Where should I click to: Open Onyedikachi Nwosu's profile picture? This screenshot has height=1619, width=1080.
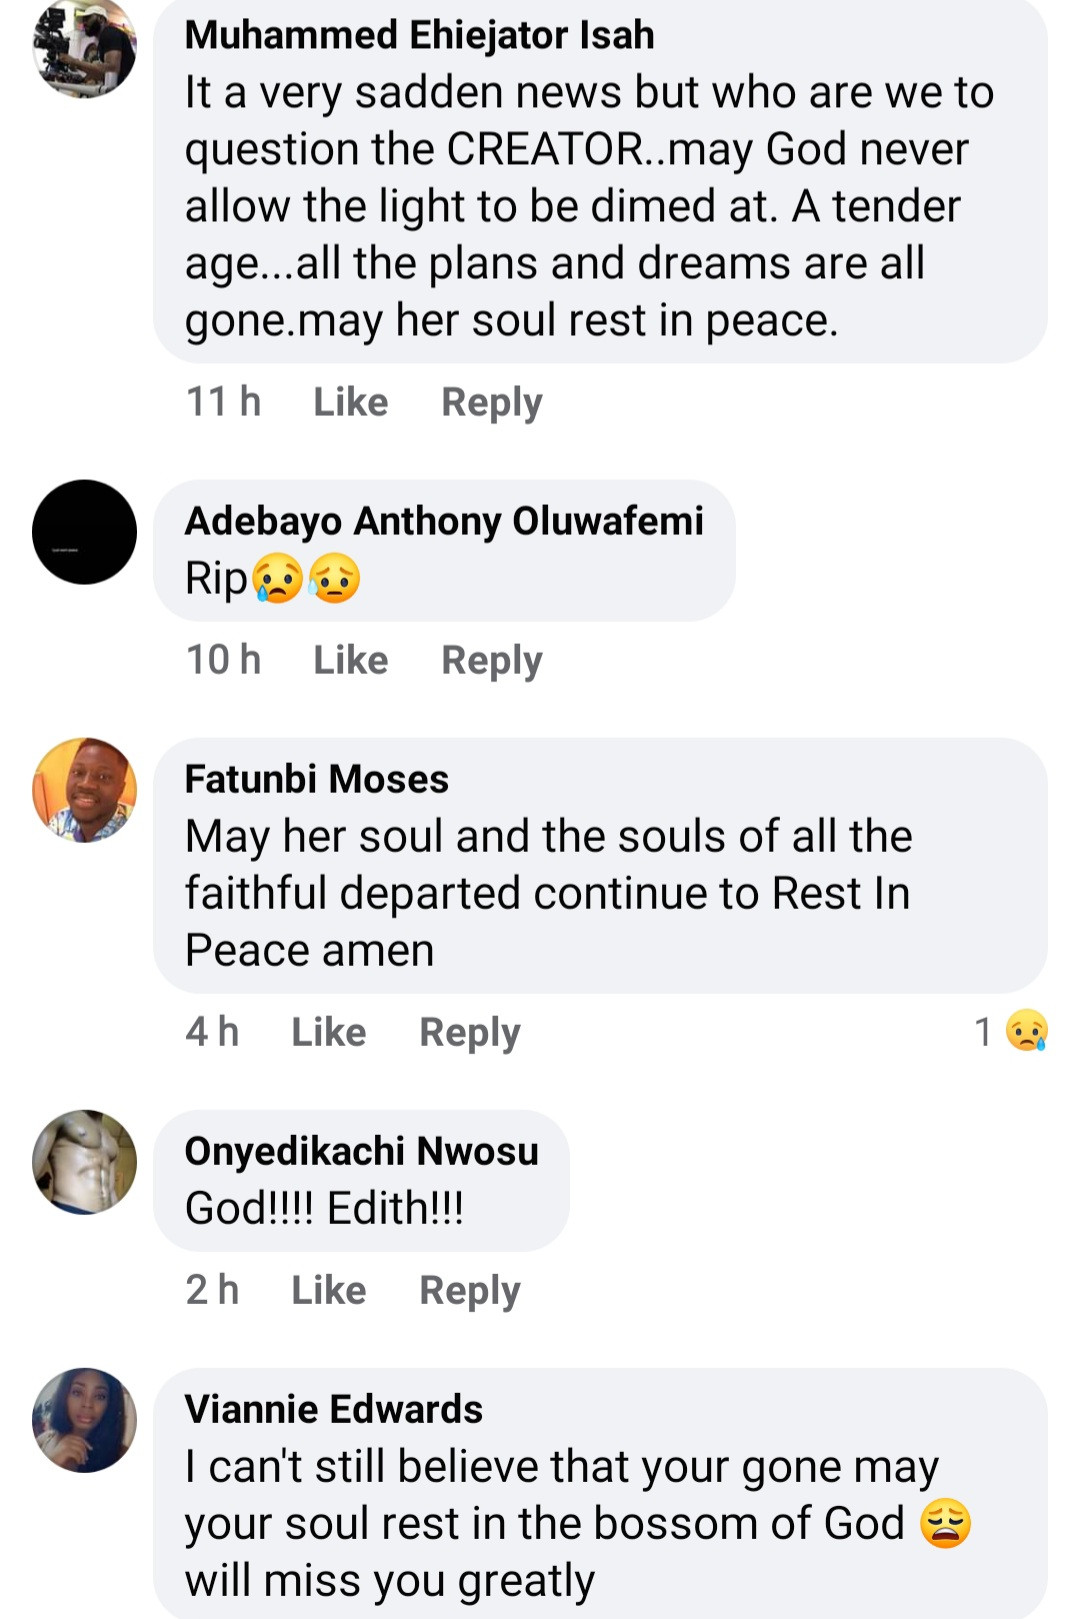pyautogui.click(x=84, y=1162)
